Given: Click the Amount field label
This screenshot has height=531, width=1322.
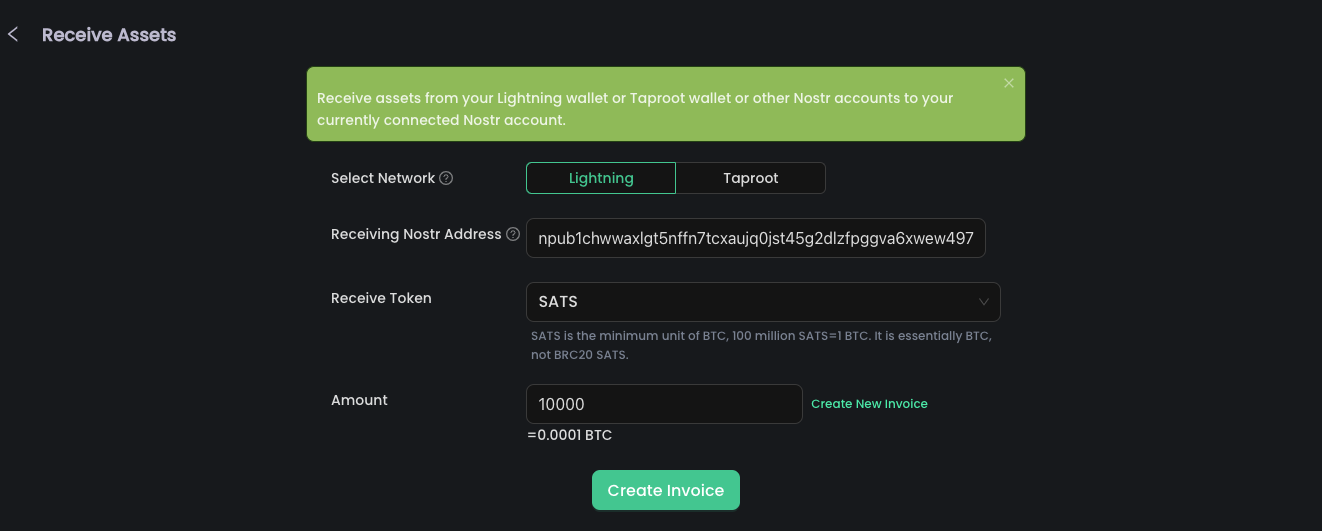Looking at the screenshot, I should 359,400.
